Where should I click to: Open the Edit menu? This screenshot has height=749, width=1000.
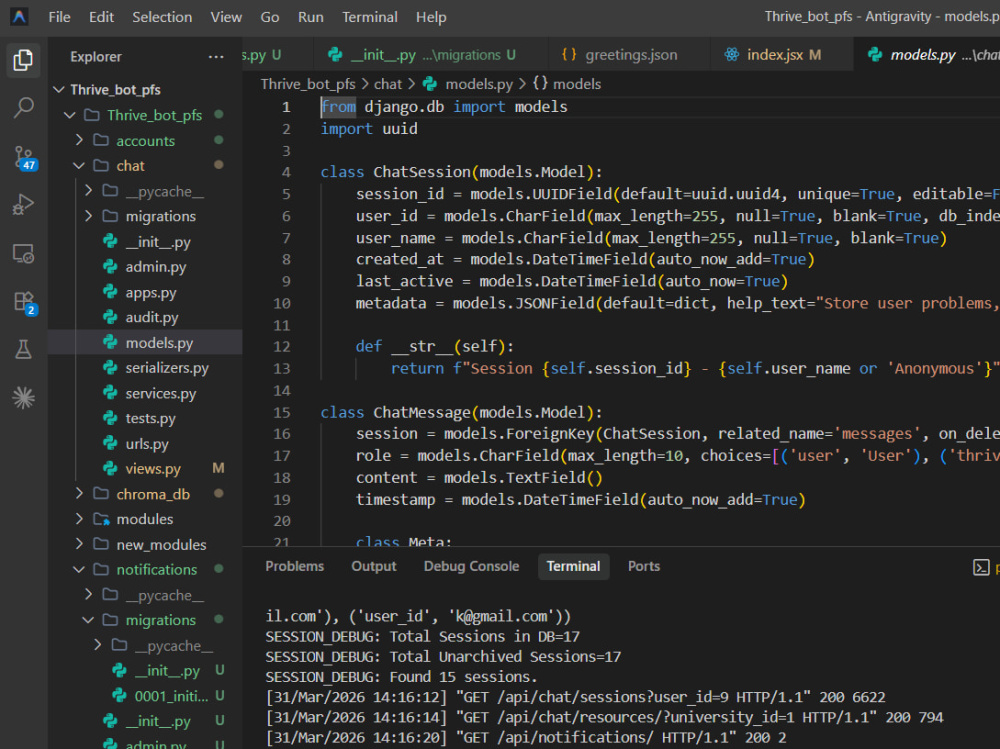[x=101, y=17]
